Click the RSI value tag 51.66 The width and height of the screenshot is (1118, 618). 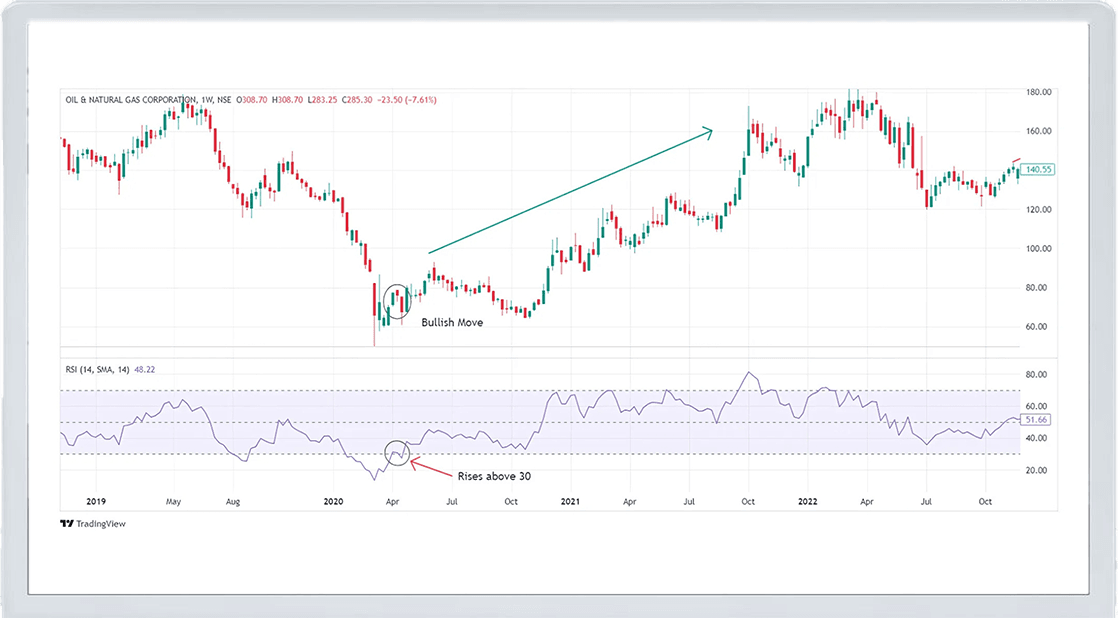pos(1039,422)
